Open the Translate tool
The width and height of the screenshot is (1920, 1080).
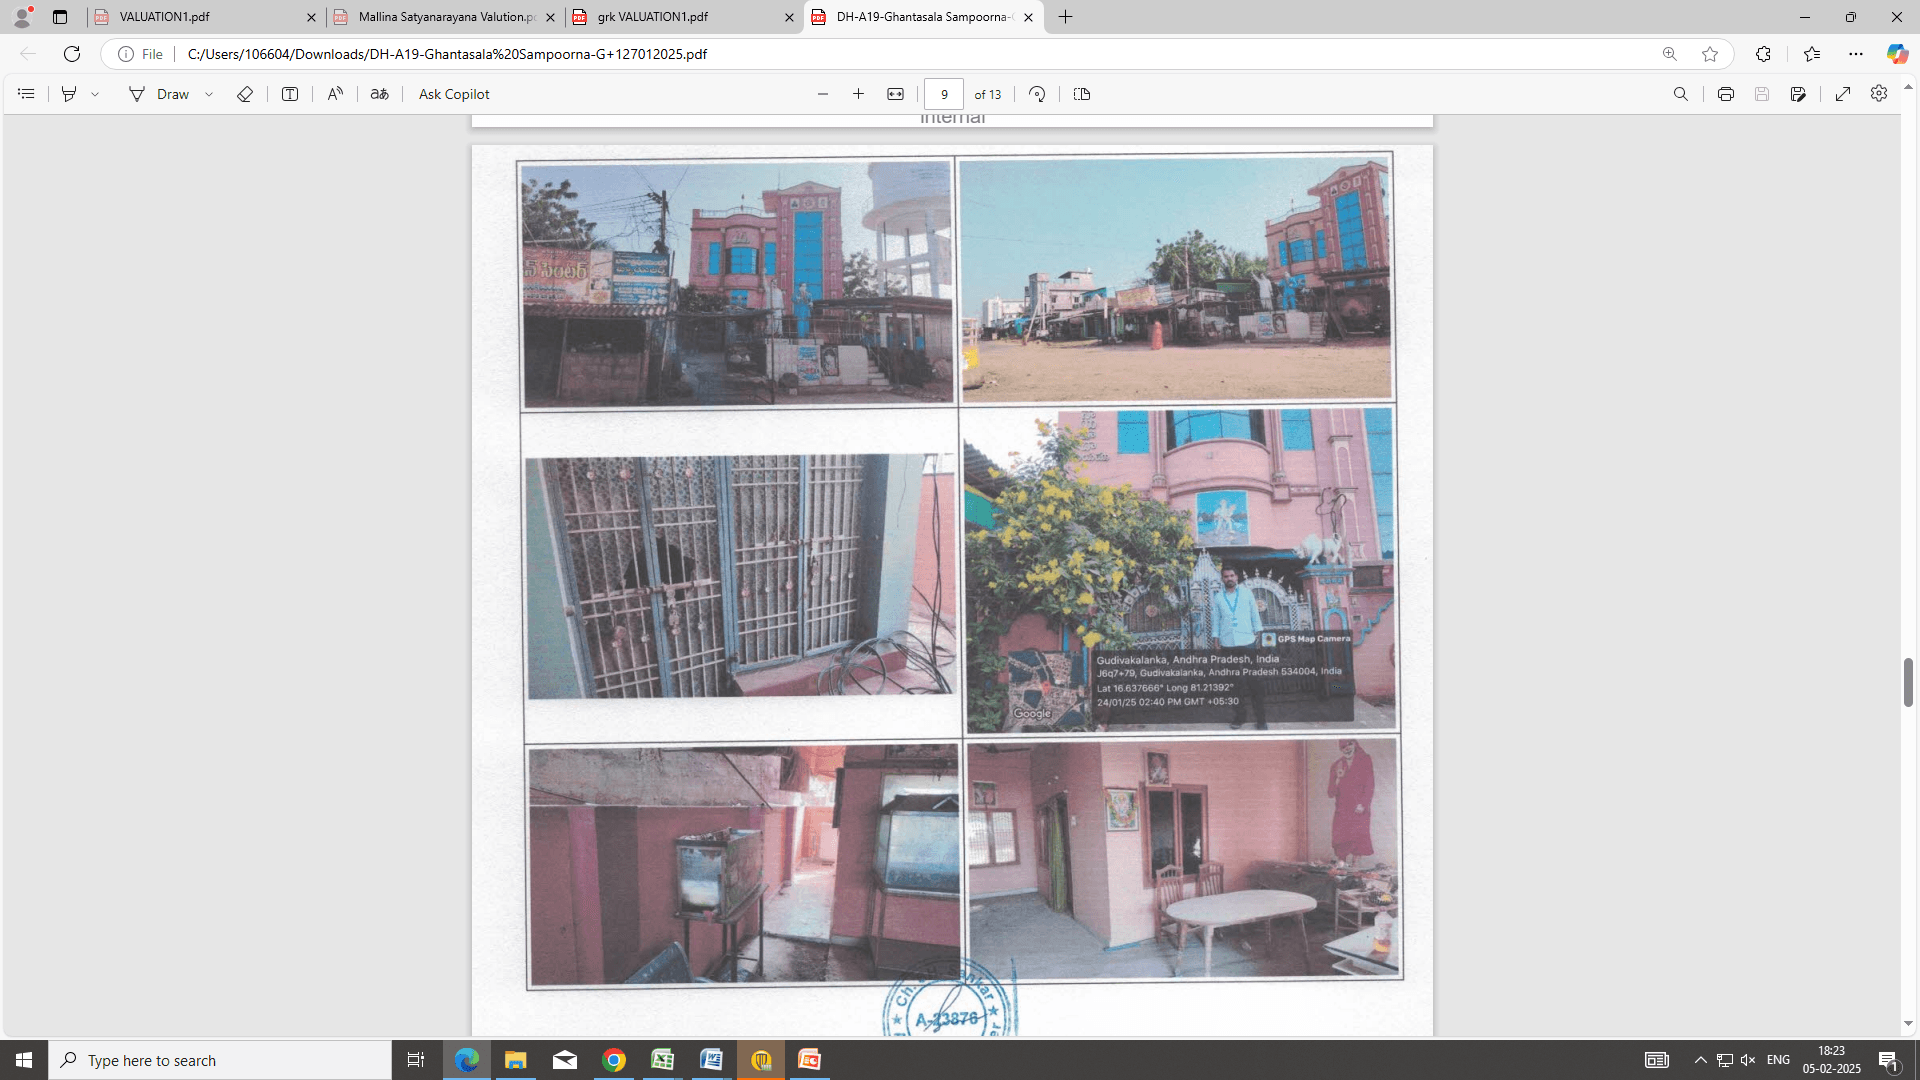[x=380, y=94]
